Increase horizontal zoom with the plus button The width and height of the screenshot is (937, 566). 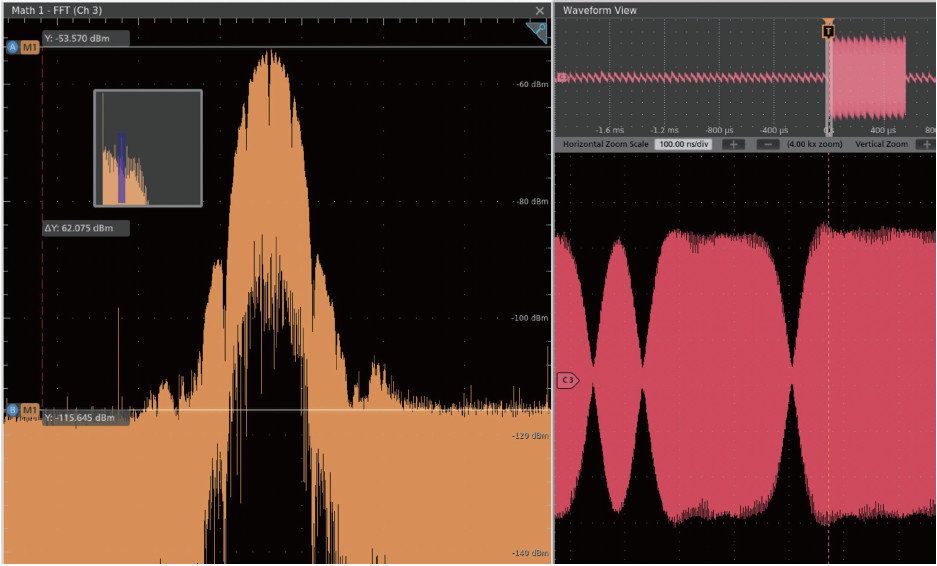(733, 144)
